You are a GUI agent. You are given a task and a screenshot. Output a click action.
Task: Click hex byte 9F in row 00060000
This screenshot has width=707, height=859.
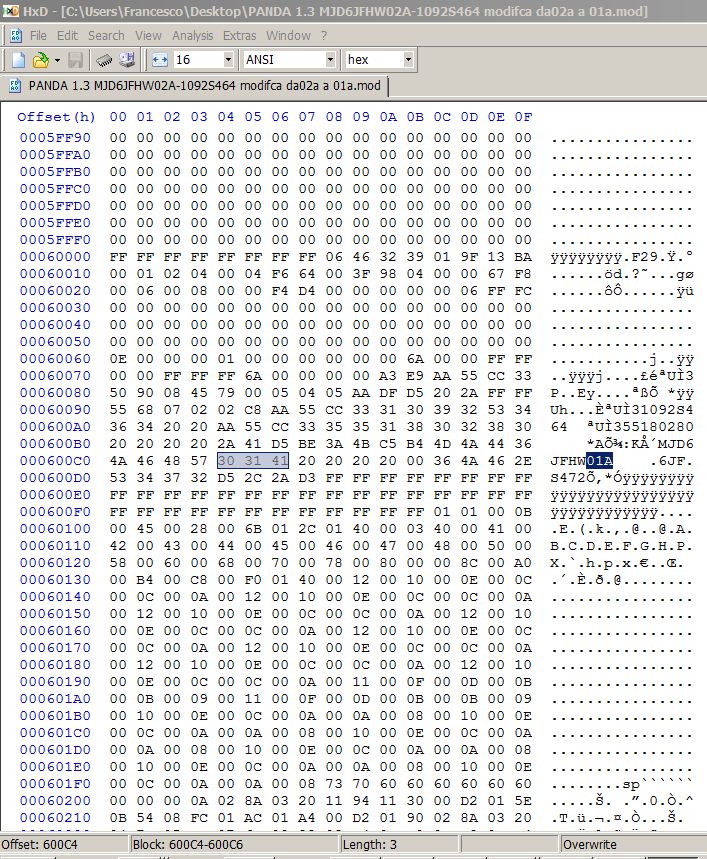point(469,257)
